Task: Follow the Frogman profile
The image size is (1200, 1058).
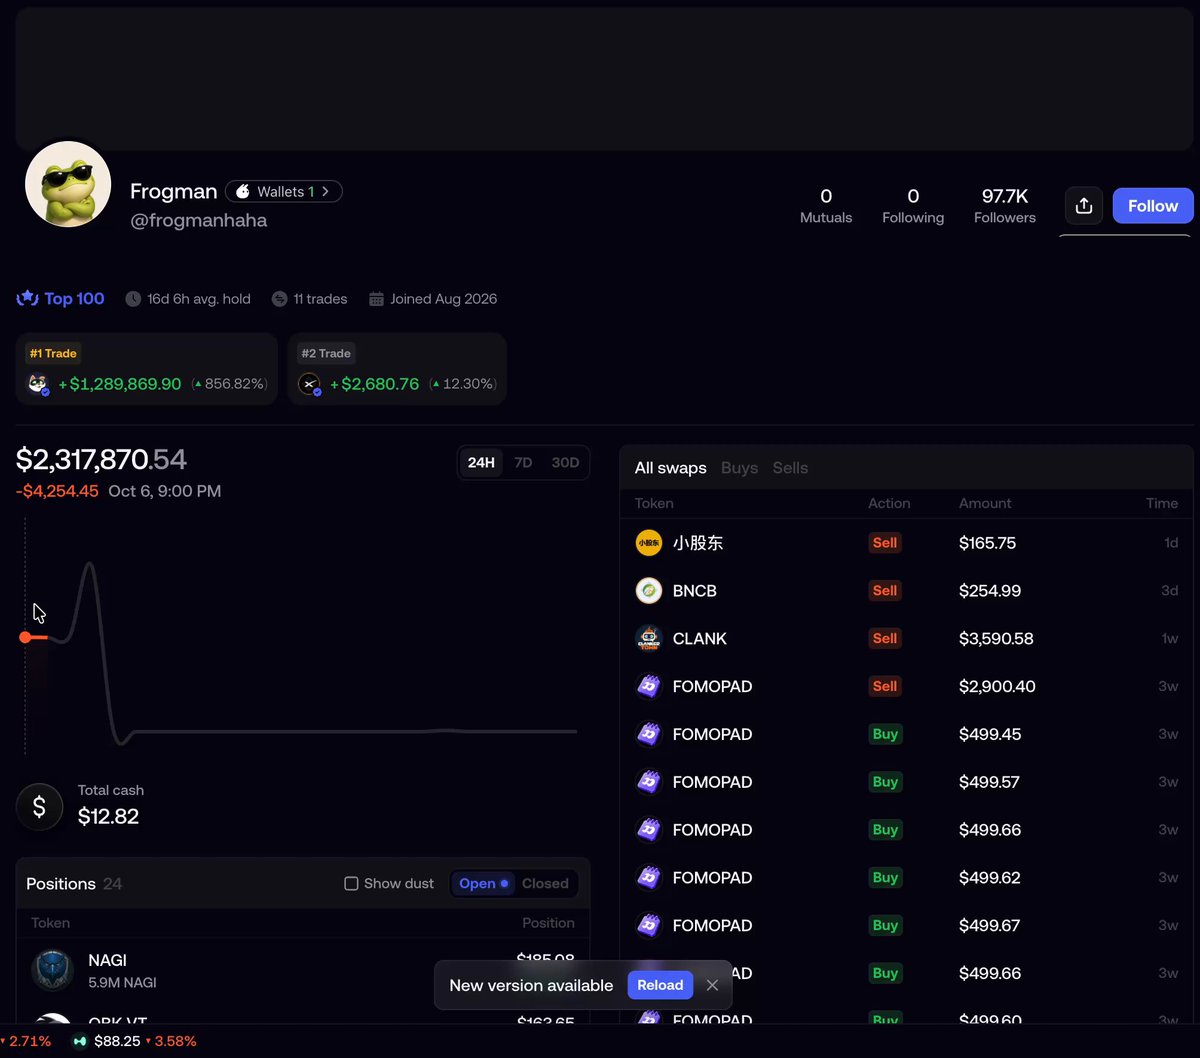Action: click(x=1153, y=206)
